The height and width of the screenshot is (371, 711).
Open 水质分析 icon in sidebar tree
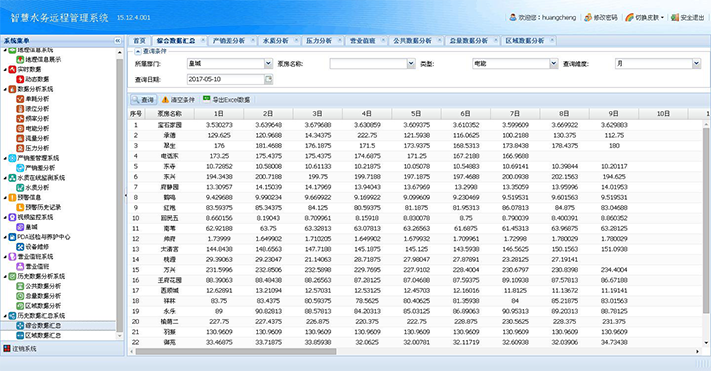[x=20, y=187]
